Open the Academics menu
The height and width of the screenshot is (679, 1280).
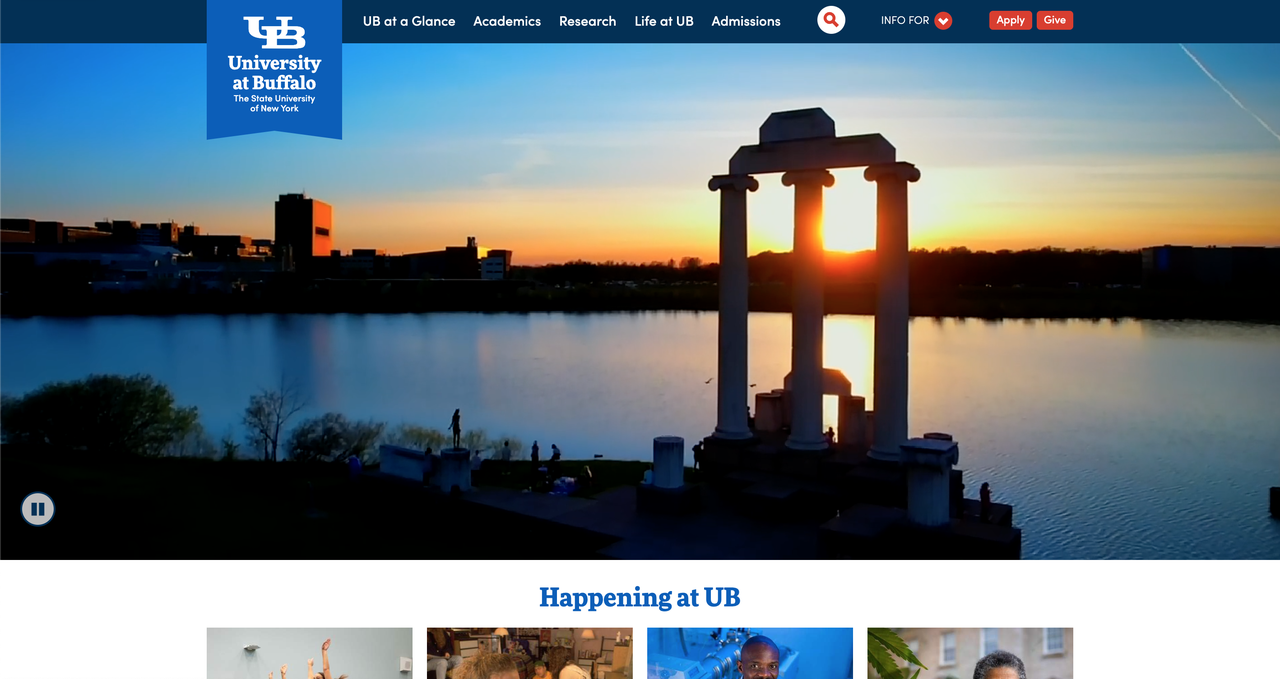(x=507, y=21)
